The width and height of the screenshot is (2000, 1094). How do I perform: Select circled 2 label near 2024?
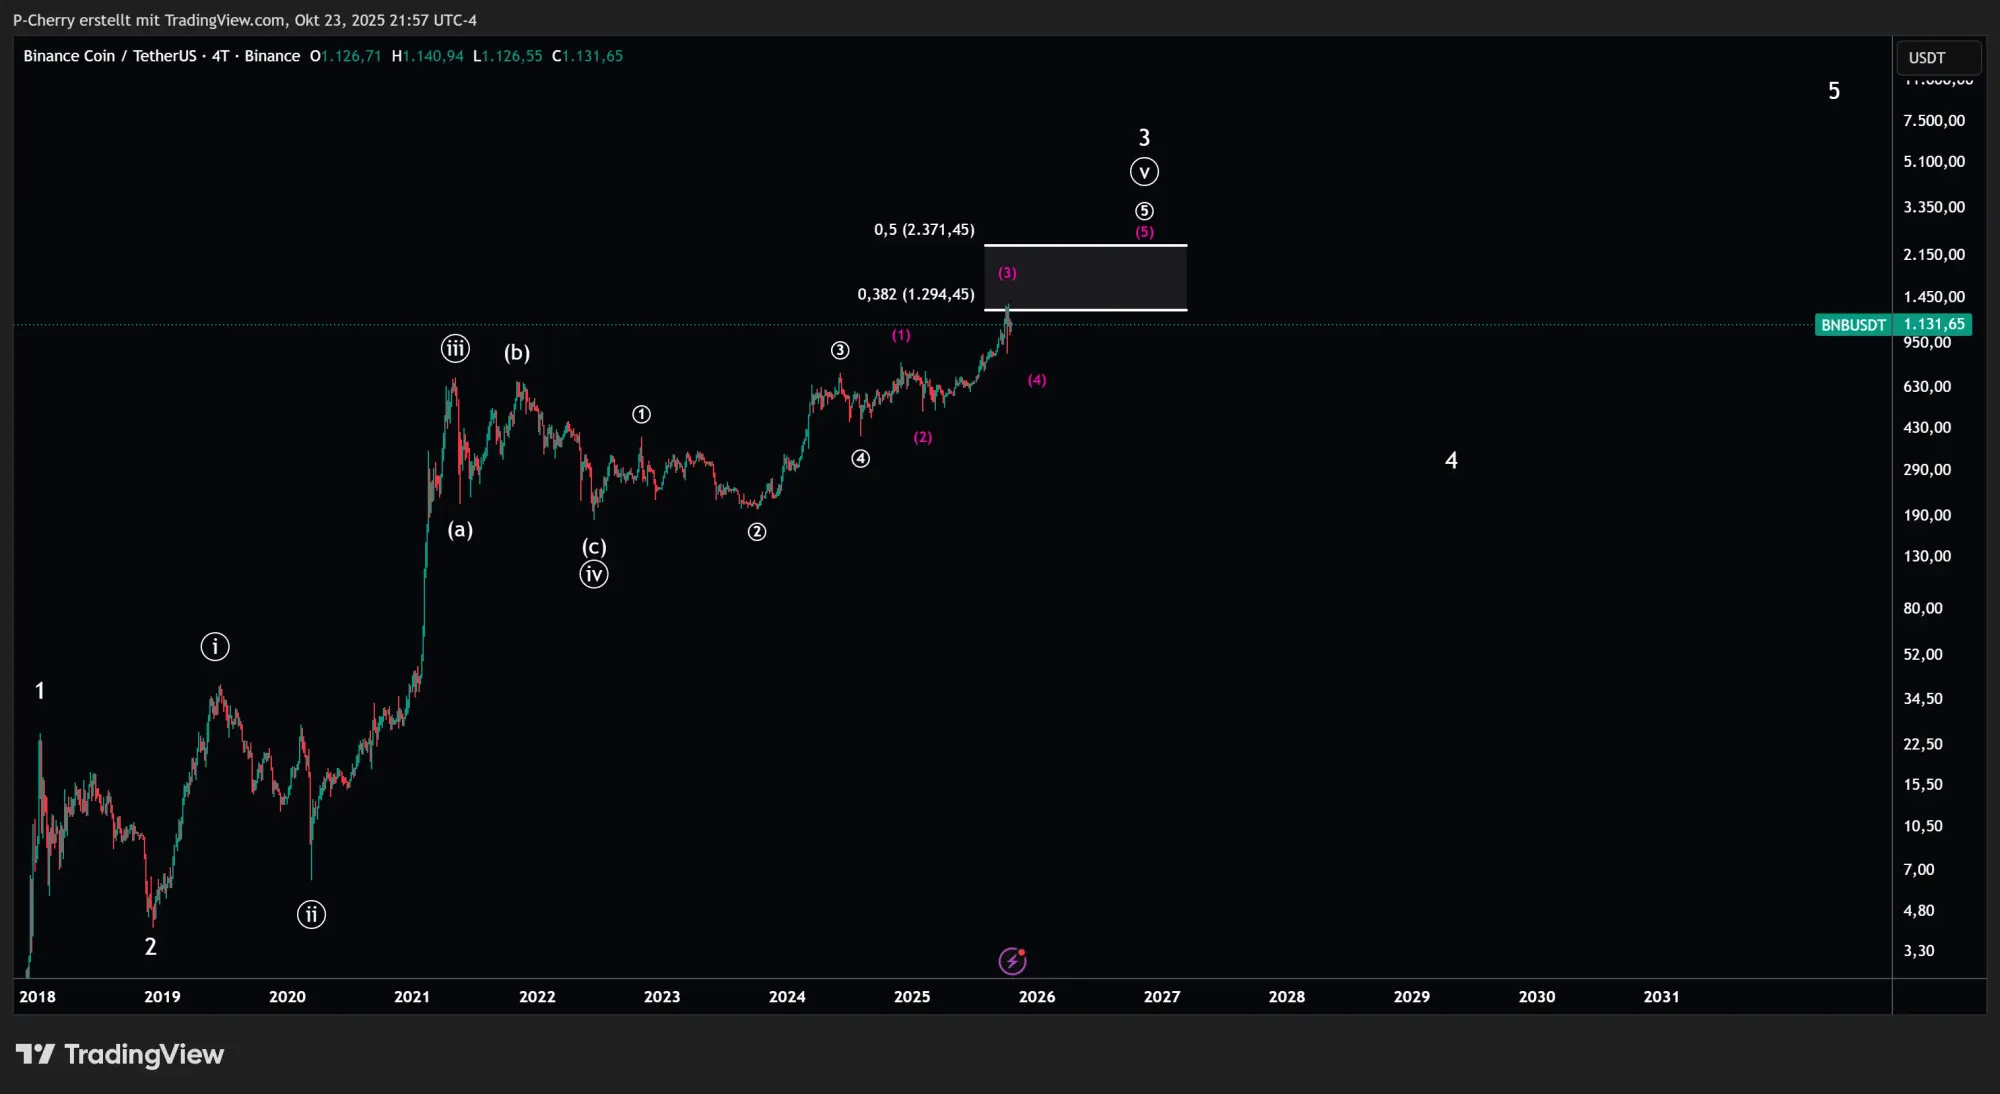click(757, 532)
